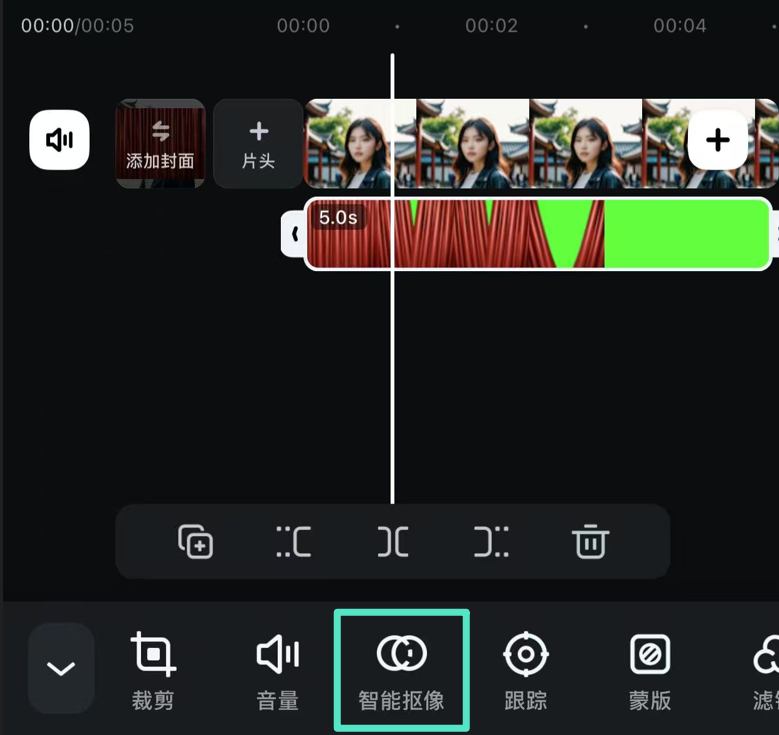Duplicate the selected clip with copy icon

coord(195,541)
